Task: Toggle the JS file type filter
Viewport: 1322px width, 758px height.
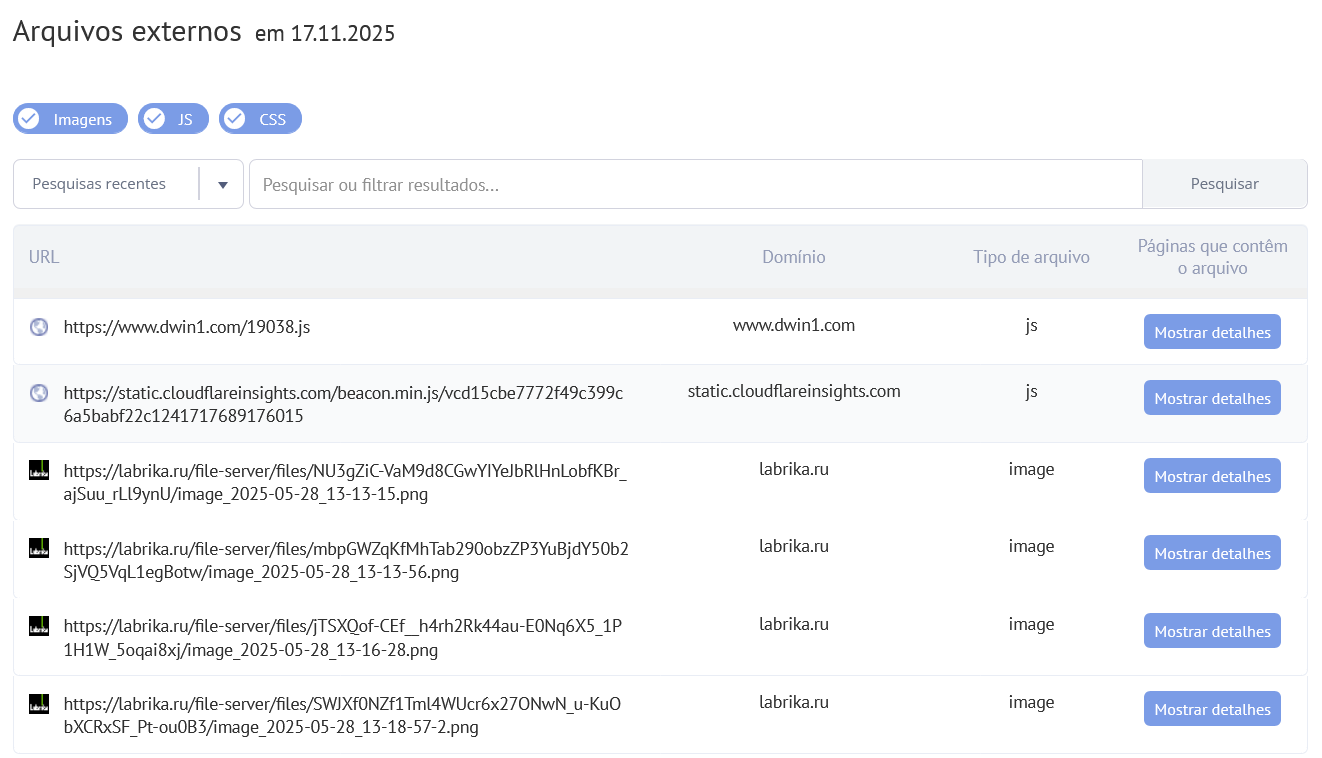Action: point(172,118)
